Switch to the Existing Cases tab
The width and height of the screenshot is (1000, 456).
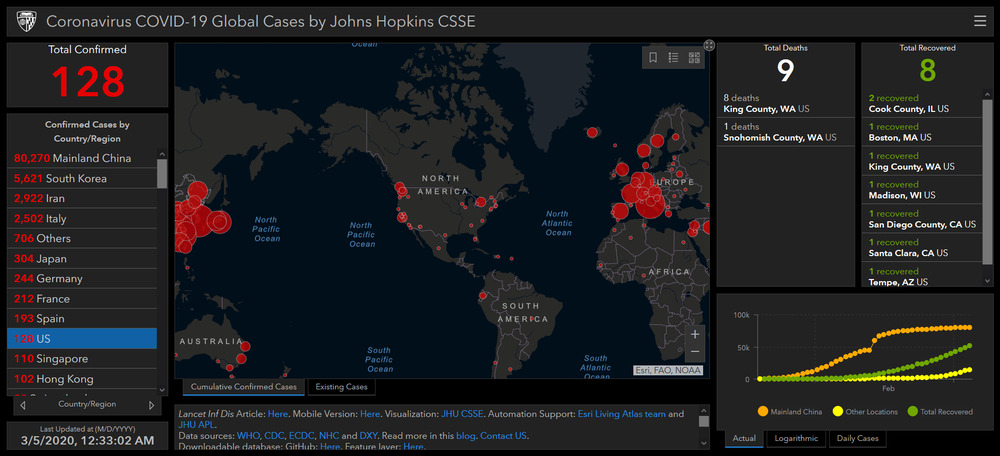point(342,387)
